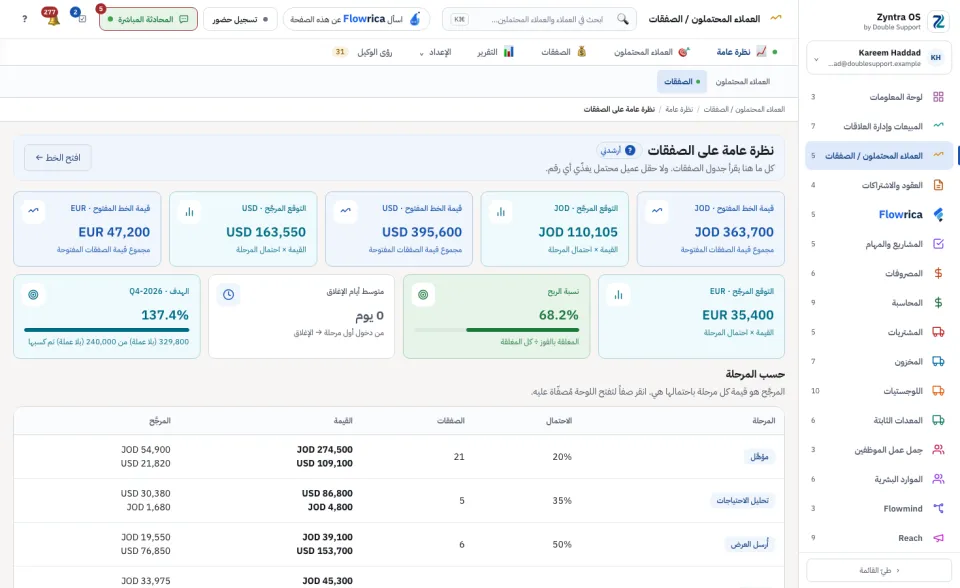Click the الهدف Q4-2026 progress bar
This screenshot has height=588, width=960.
(x=107, y=330)
